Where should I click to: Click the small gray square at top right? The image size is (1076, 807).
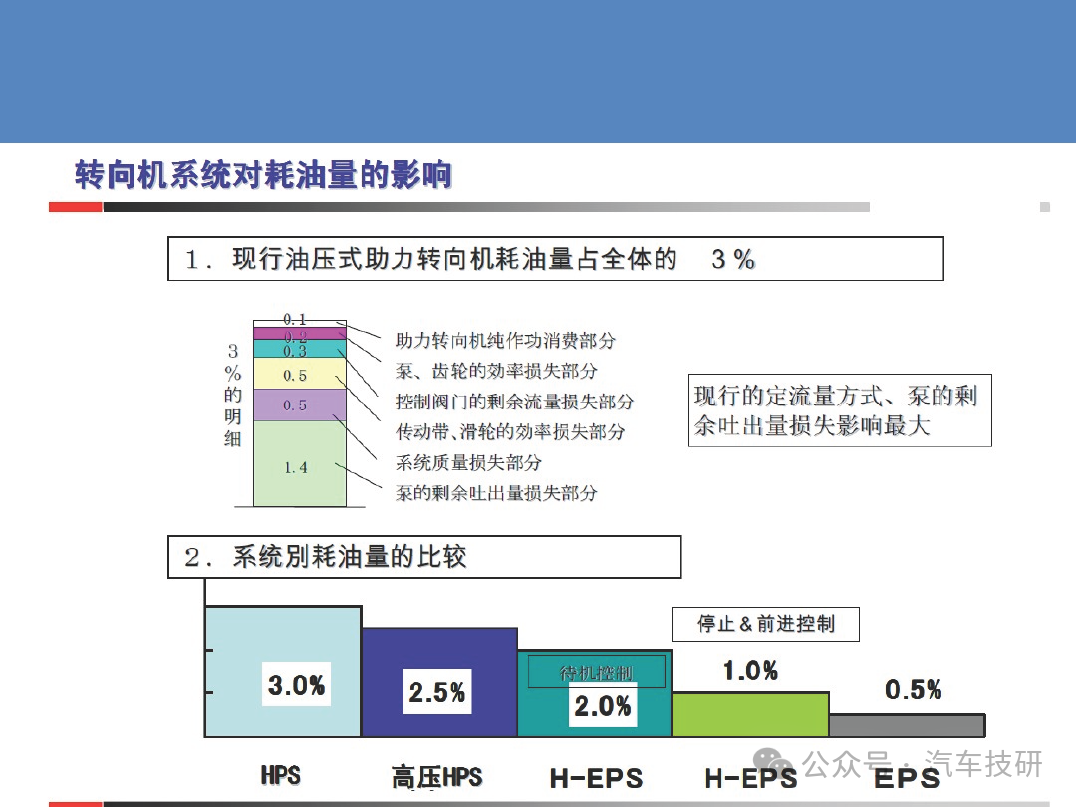pyautogui.click(x=1045, y=207)
